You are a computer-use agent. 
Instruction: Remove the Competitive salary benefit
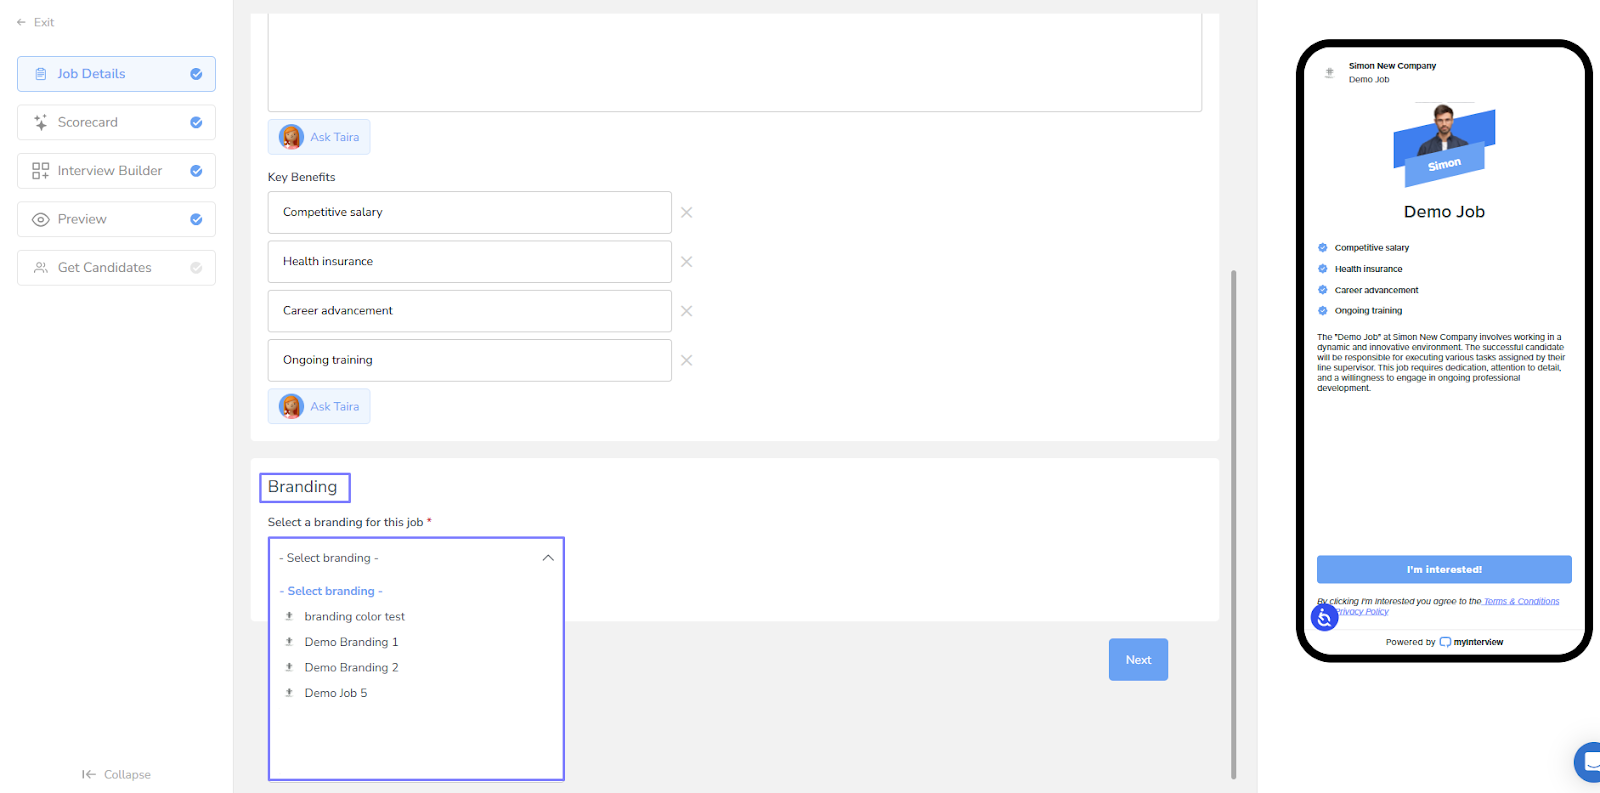pyautogui.click(x=686, y=212)
